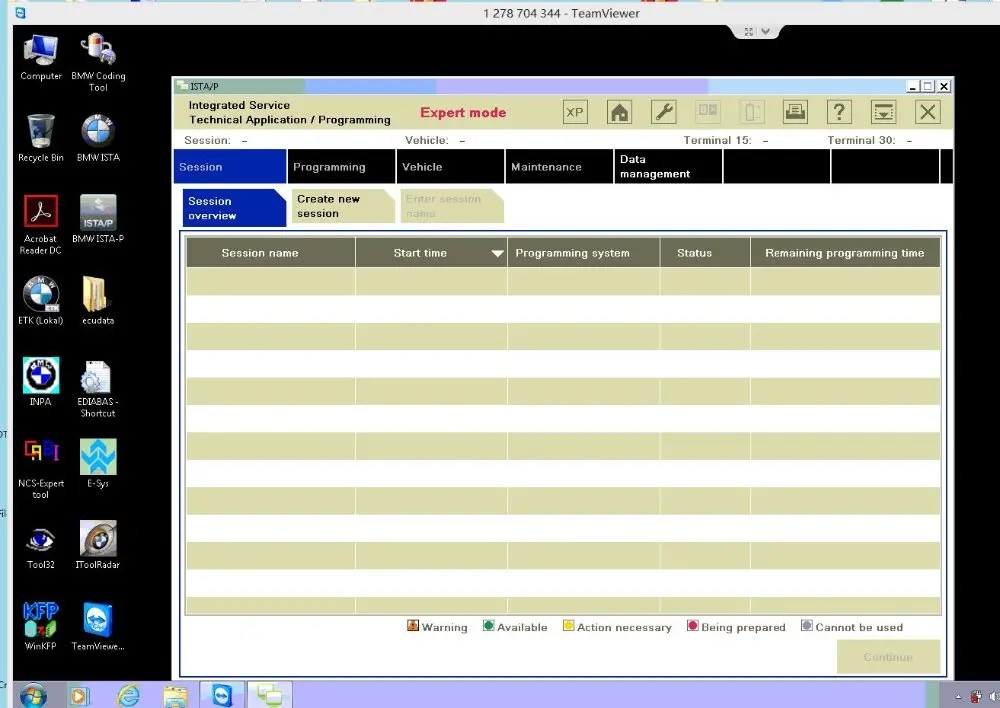Open the wrench settings icon
Image resolution: width=1000 pixels, height=708 pixels.
663,112
